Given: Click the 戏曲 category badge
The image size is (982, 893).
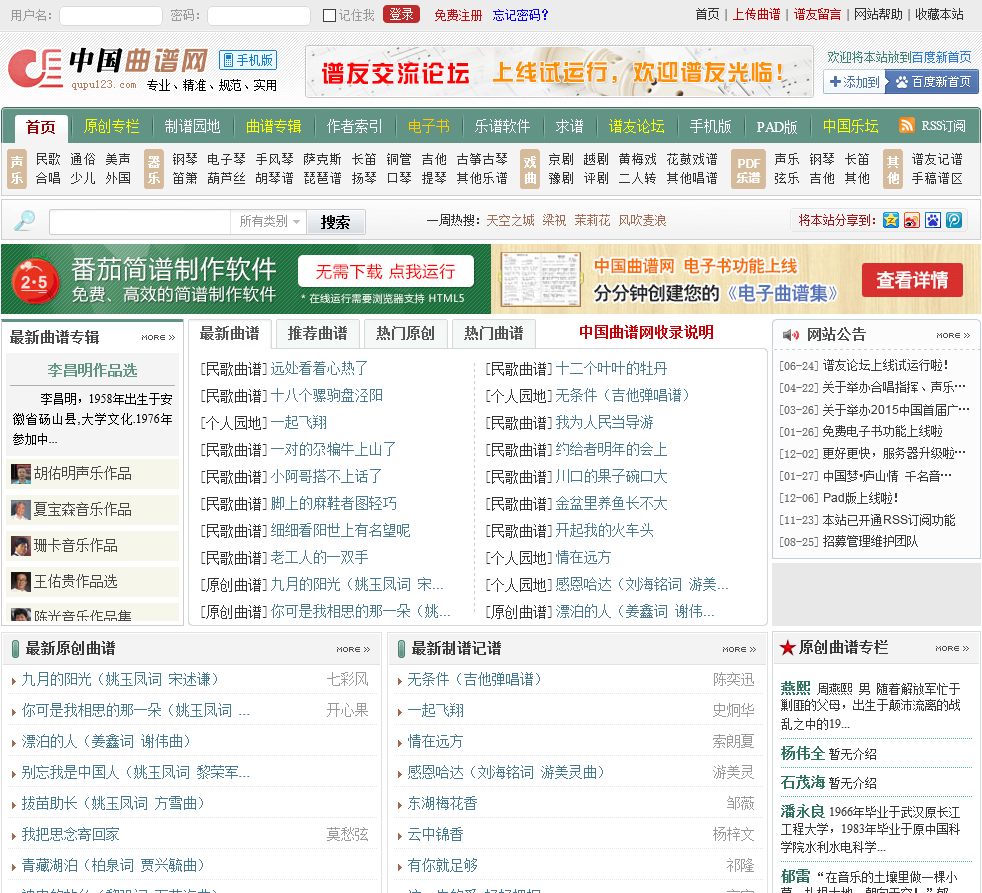Looking at the screenshot, I should tap(530, 169).
